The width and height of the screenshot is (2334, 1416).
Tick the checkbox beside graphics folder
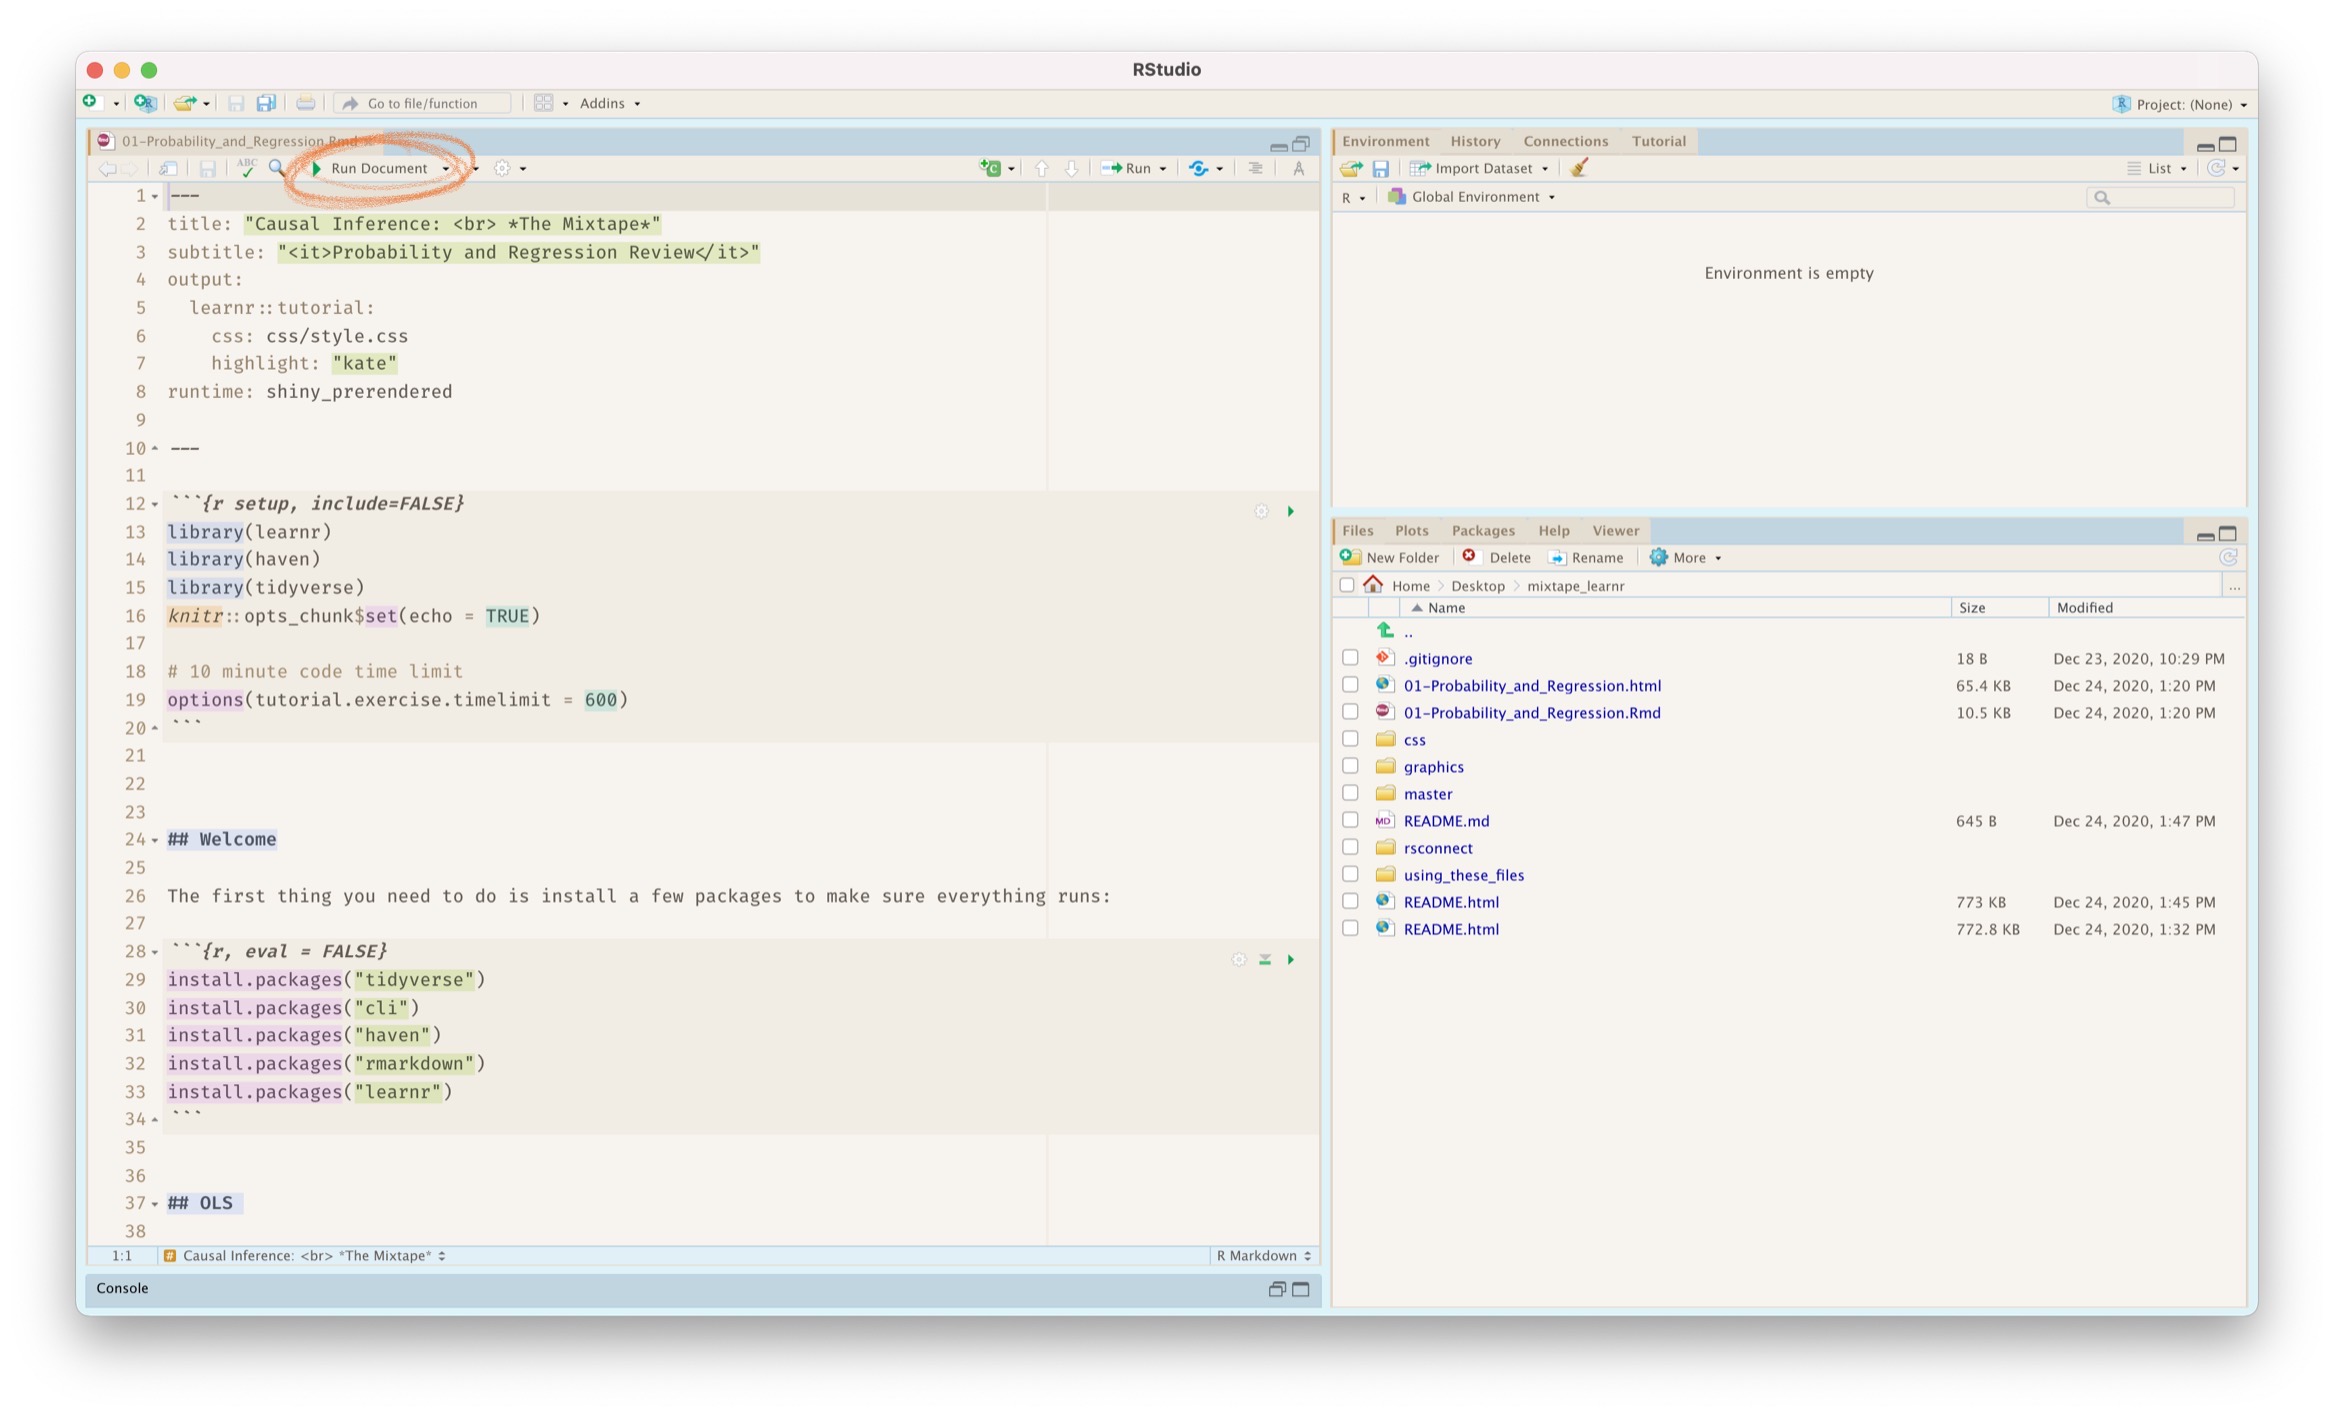(x=1350, y=766)
